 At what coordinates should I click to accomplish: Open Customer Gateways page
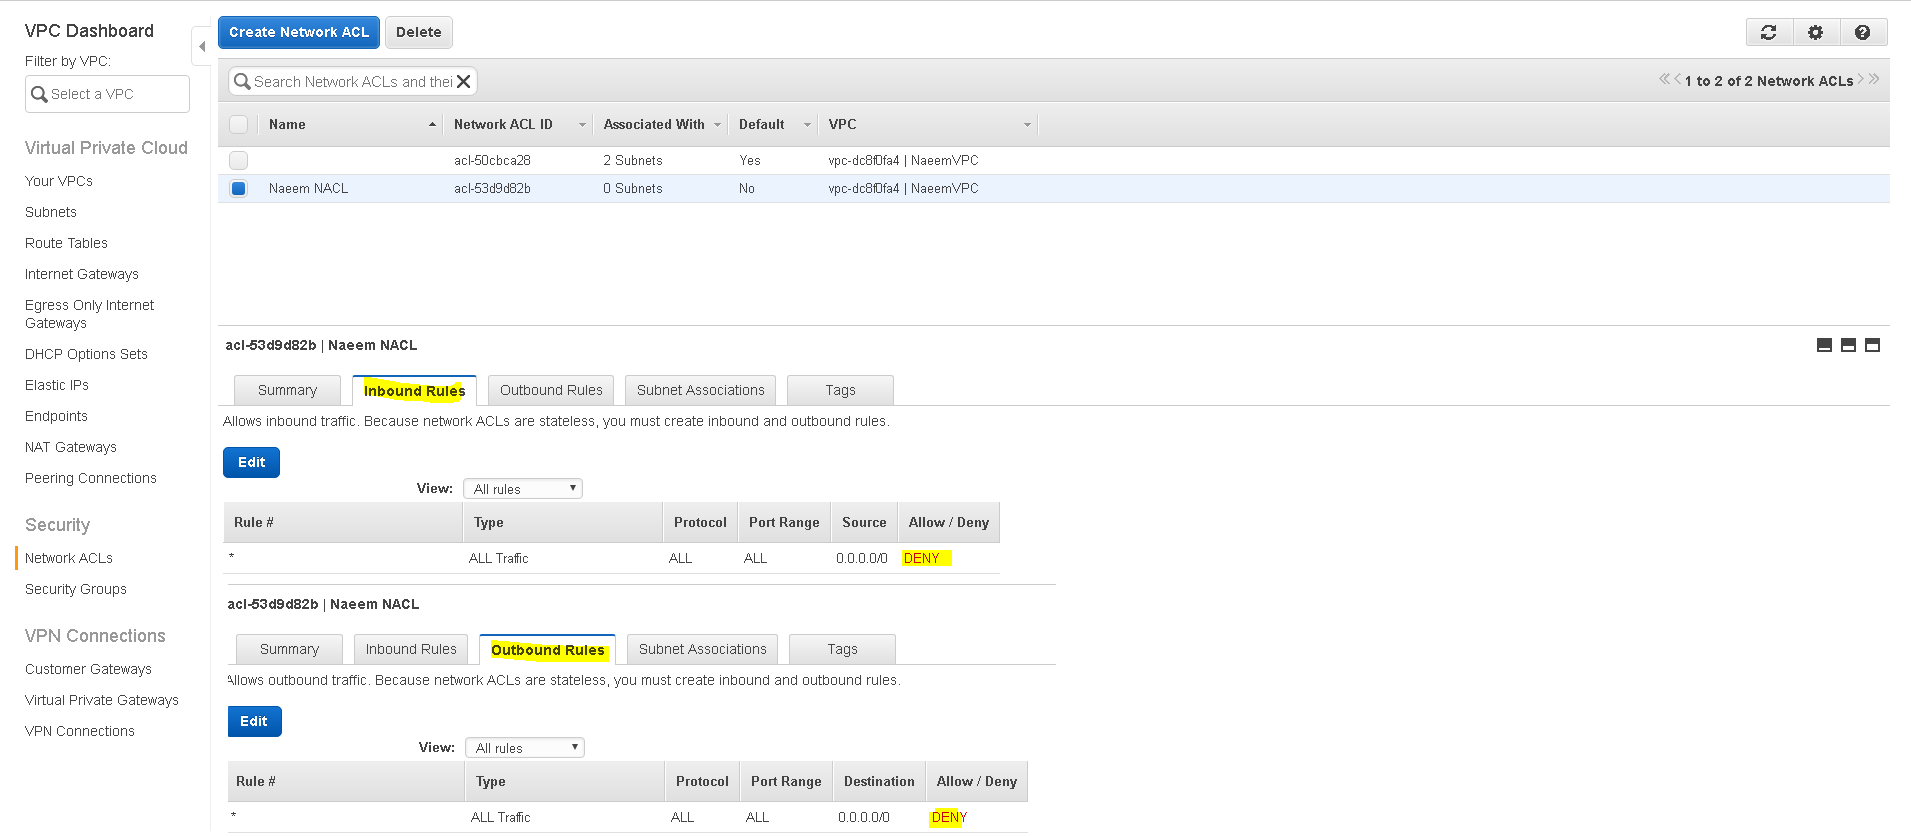coord(88,669)
